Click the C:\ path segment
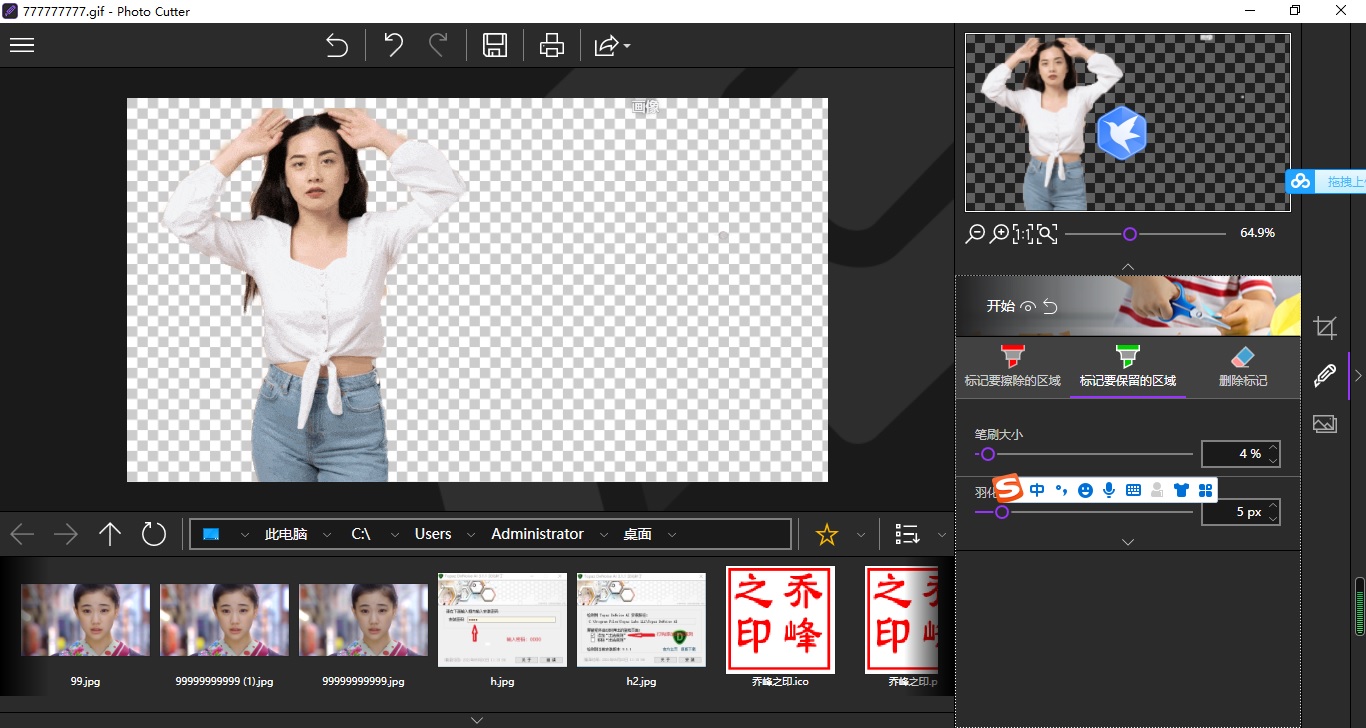 [x=361, y=534]
